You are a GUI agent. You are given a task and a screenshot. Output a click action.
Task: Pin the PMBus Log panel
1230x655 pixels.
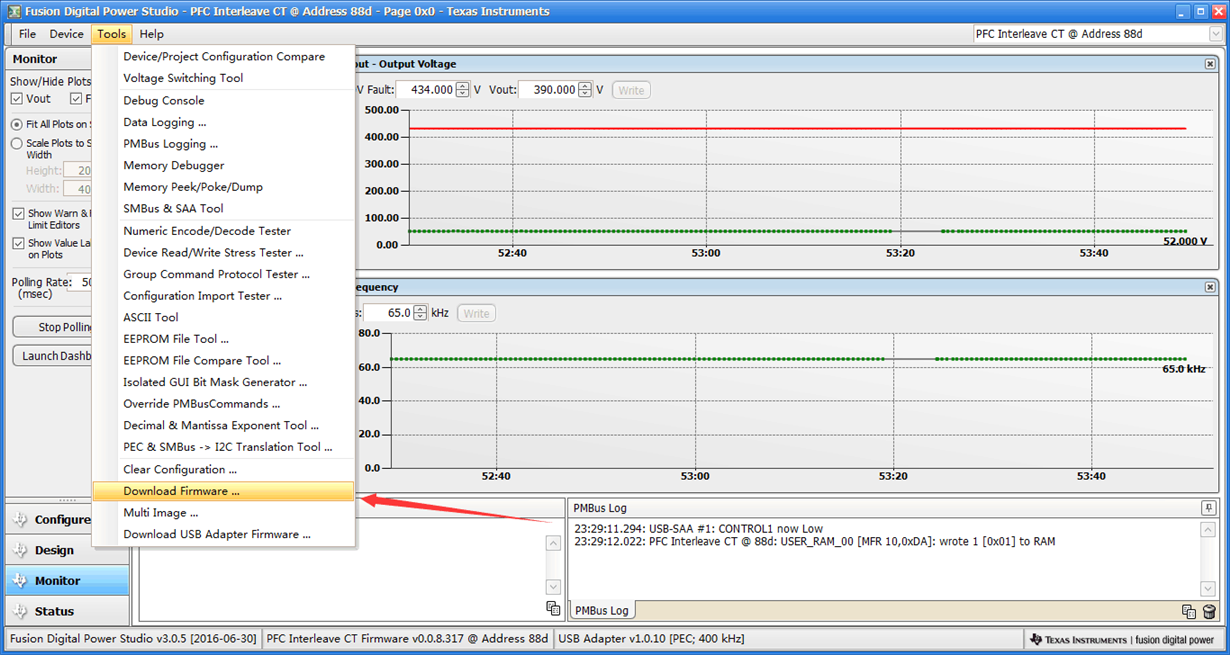pos(1208,508)
